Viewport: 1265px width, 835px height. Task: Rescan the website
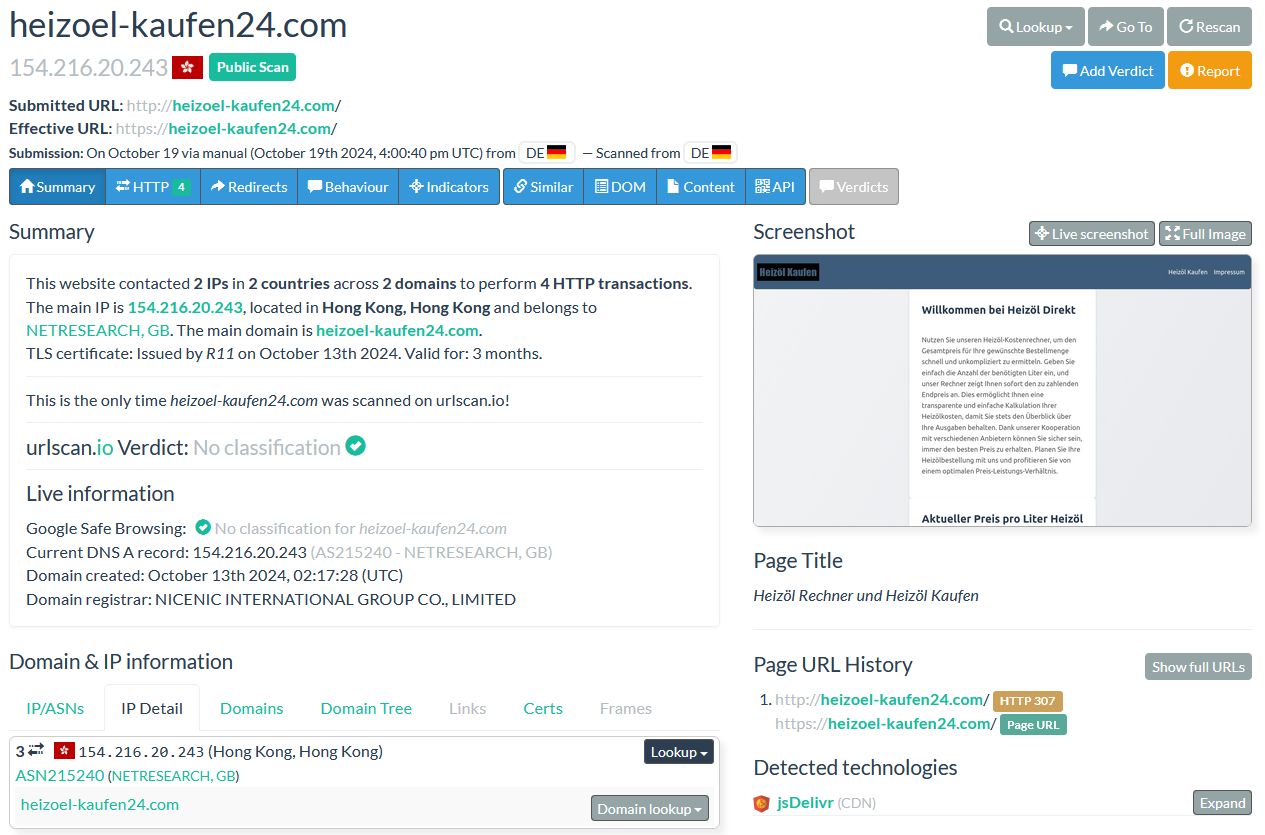1210,27
